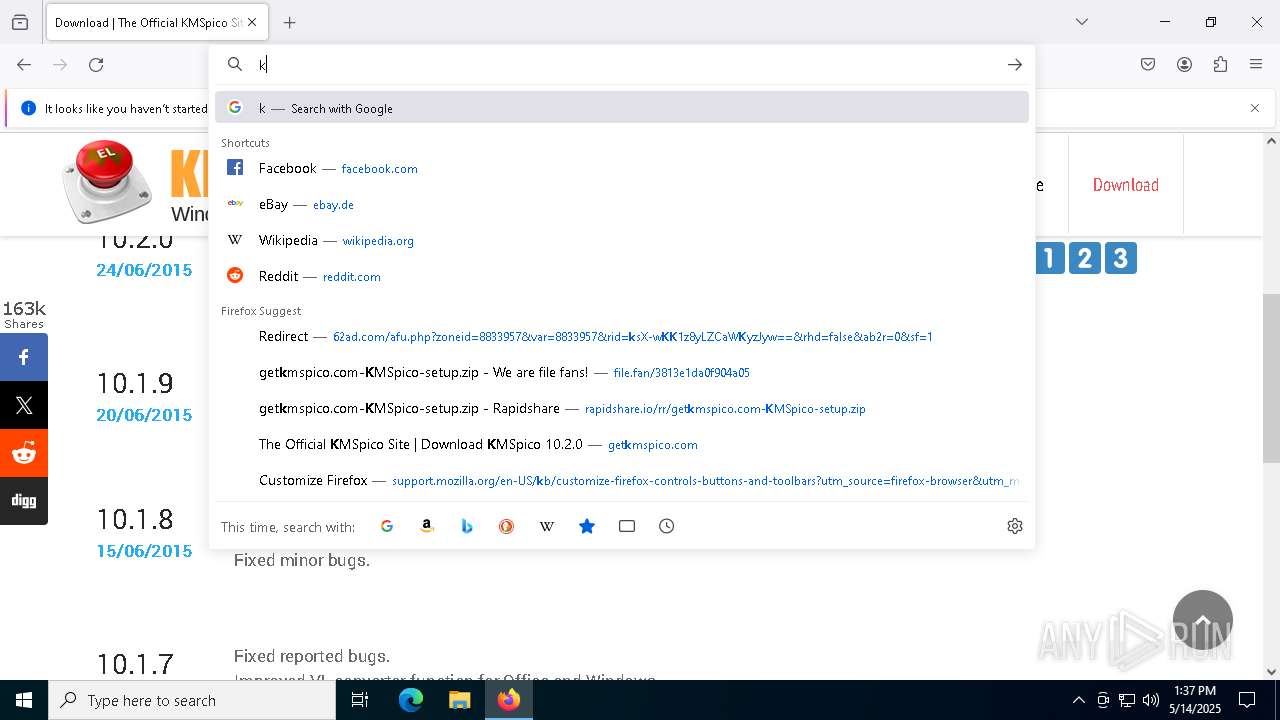The image size is (1280, 720).
Task: Open the list all tabs chevron
Action: [1081, 22]
